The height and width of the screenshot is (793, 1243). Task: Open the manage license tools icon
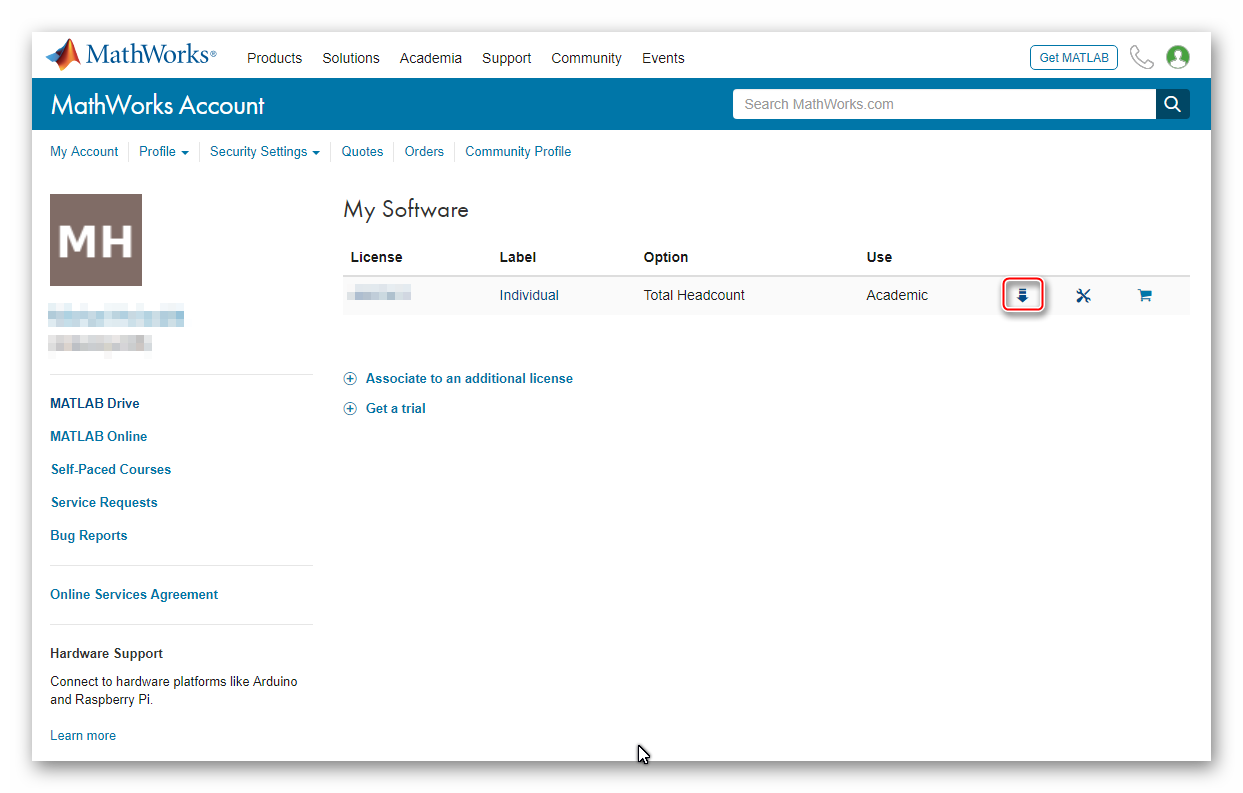coord(1083,296)
